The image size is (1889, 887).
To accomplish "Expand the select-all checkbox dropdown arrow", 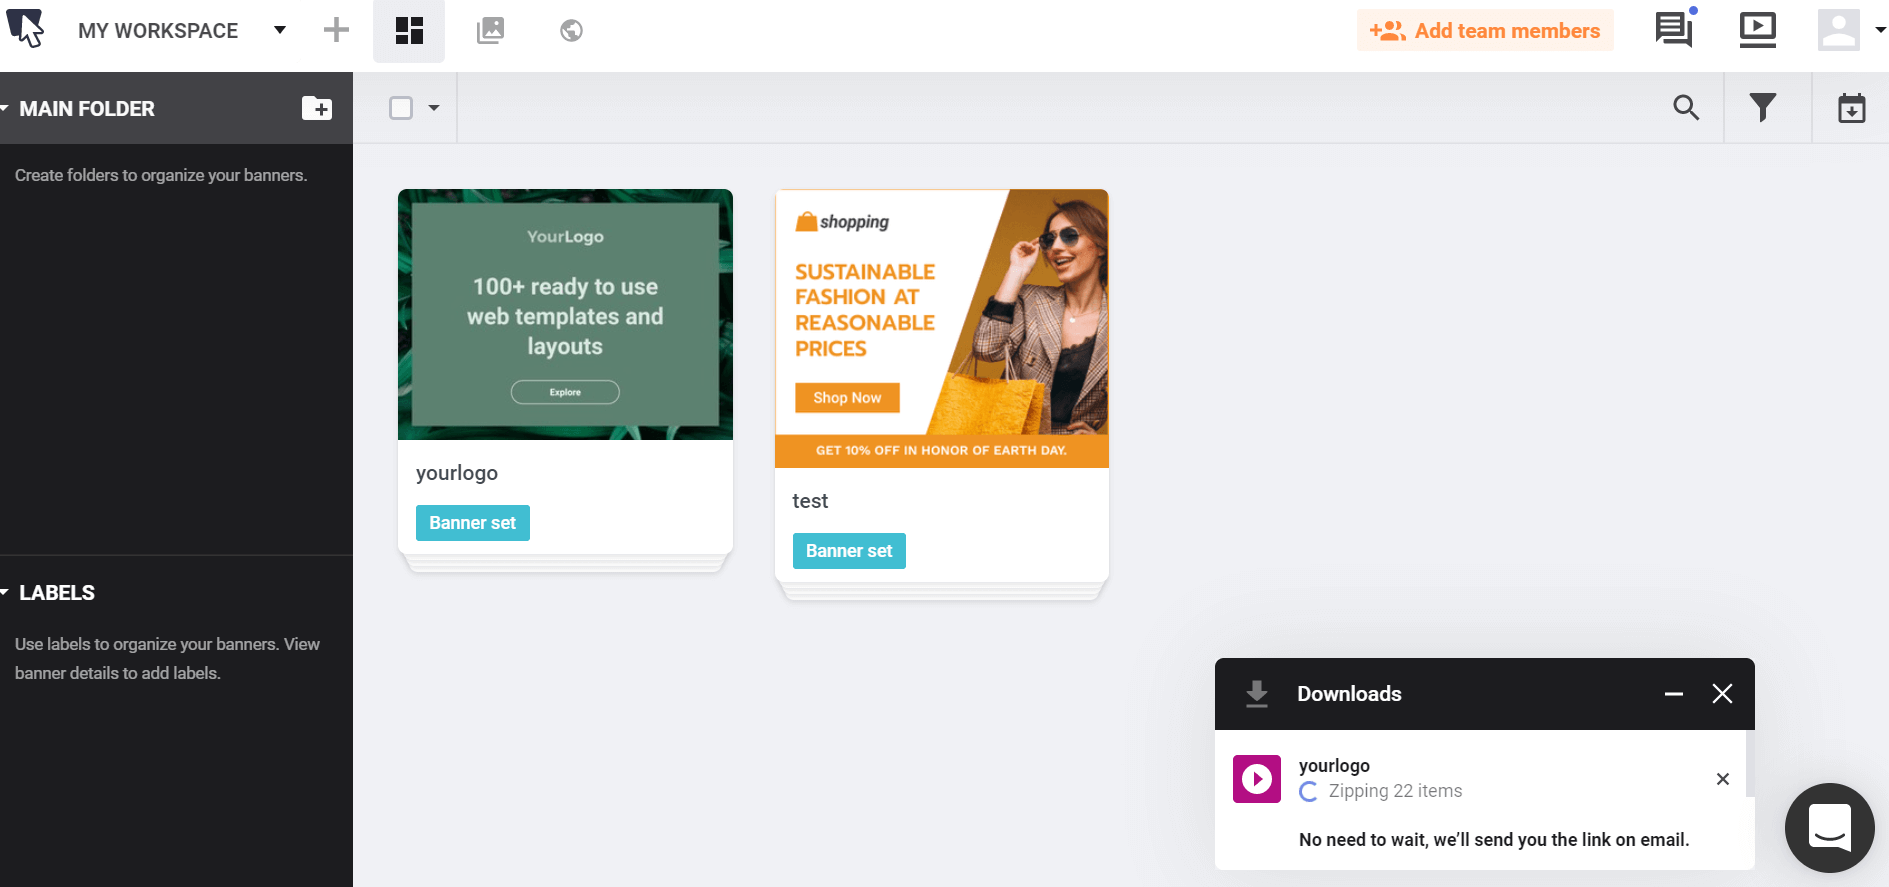I will click(434, 108).
